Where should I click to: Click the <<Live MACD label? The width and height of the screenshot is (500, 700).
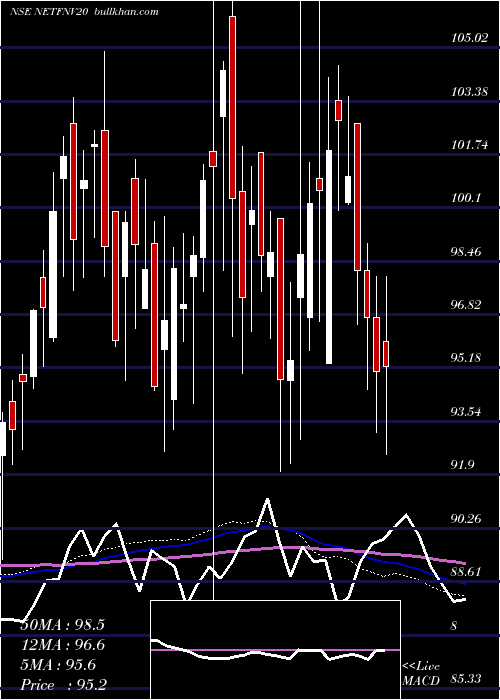point(421,673)
